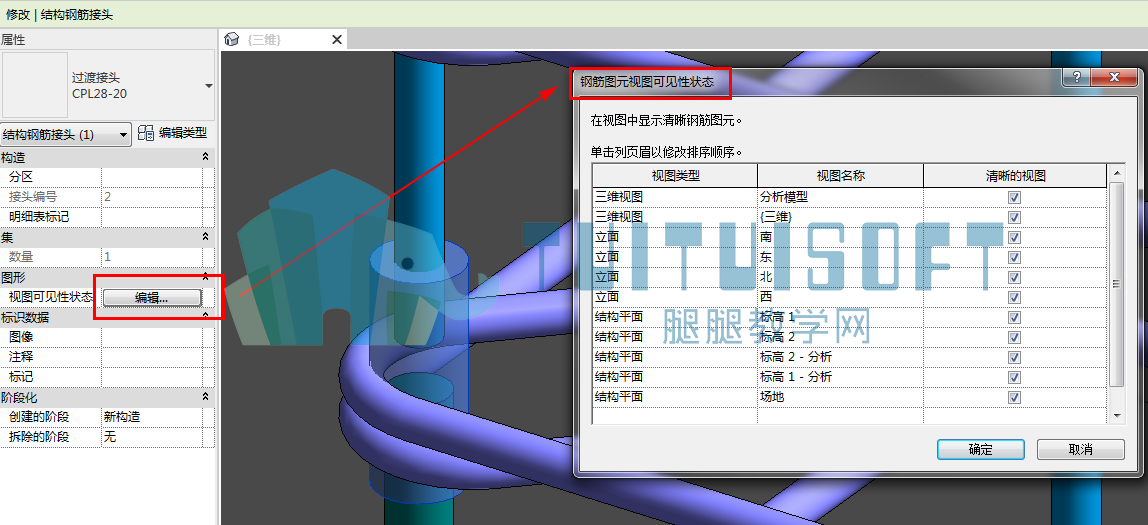
Task: Collapse the 标识数据 section
Action: (205, 316)
